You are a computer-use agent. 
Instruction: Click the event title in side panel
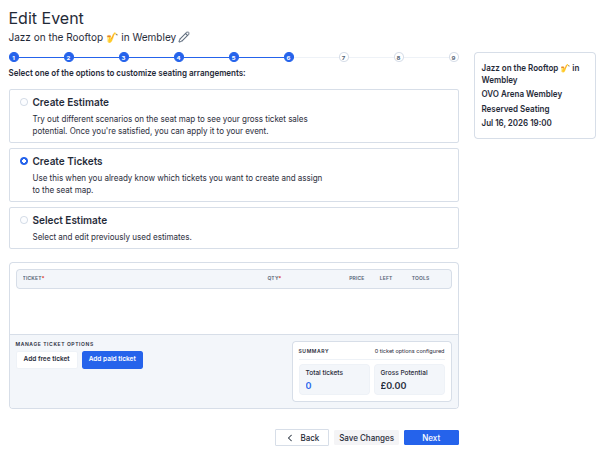coord(530,74)
